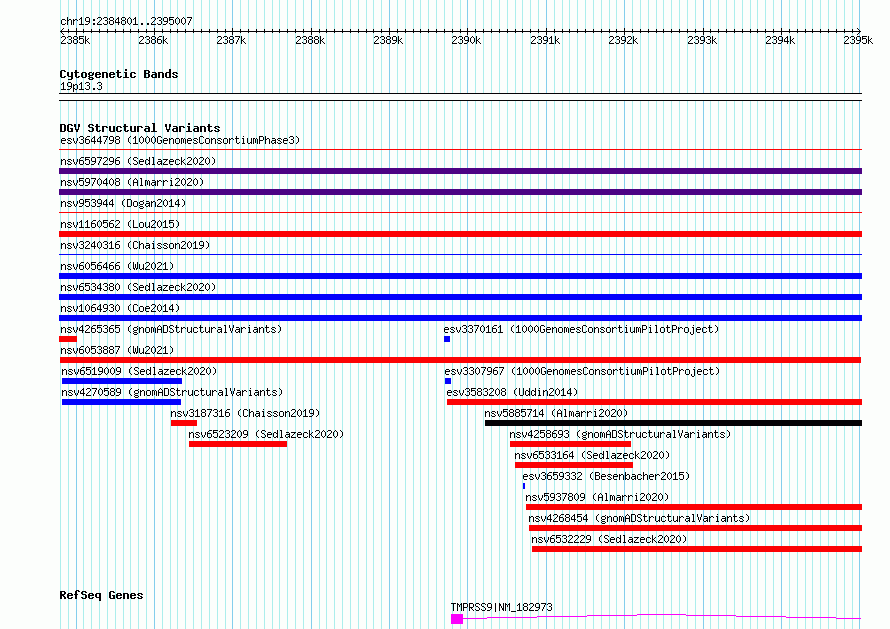Viewport: 890px width, 629px height.
Task: Click the esv3644798 (1000GenomesConsortiumPhase3) variant label
Action: point(180,140)
